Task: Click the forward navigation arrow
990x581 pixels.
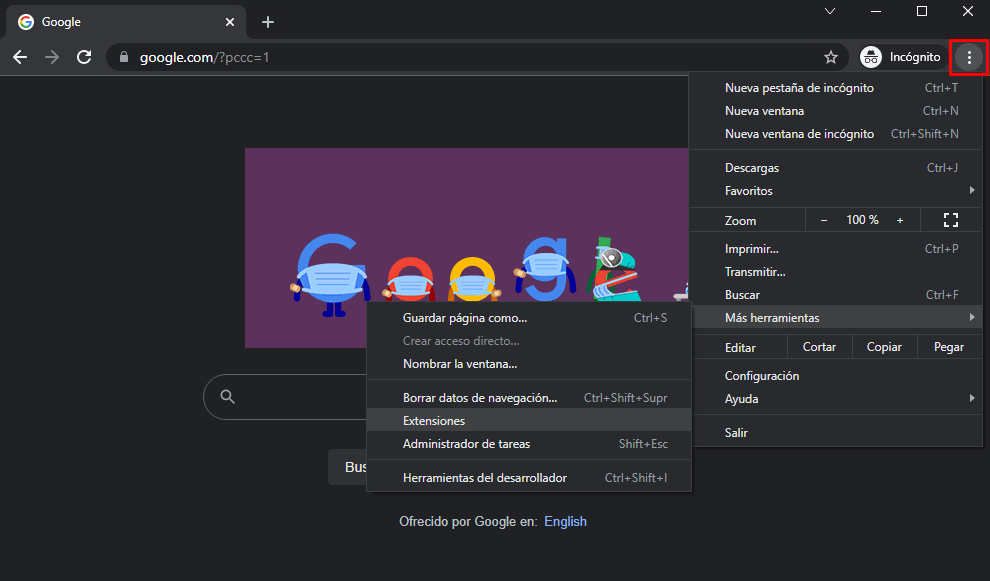Action: point(52,57)
